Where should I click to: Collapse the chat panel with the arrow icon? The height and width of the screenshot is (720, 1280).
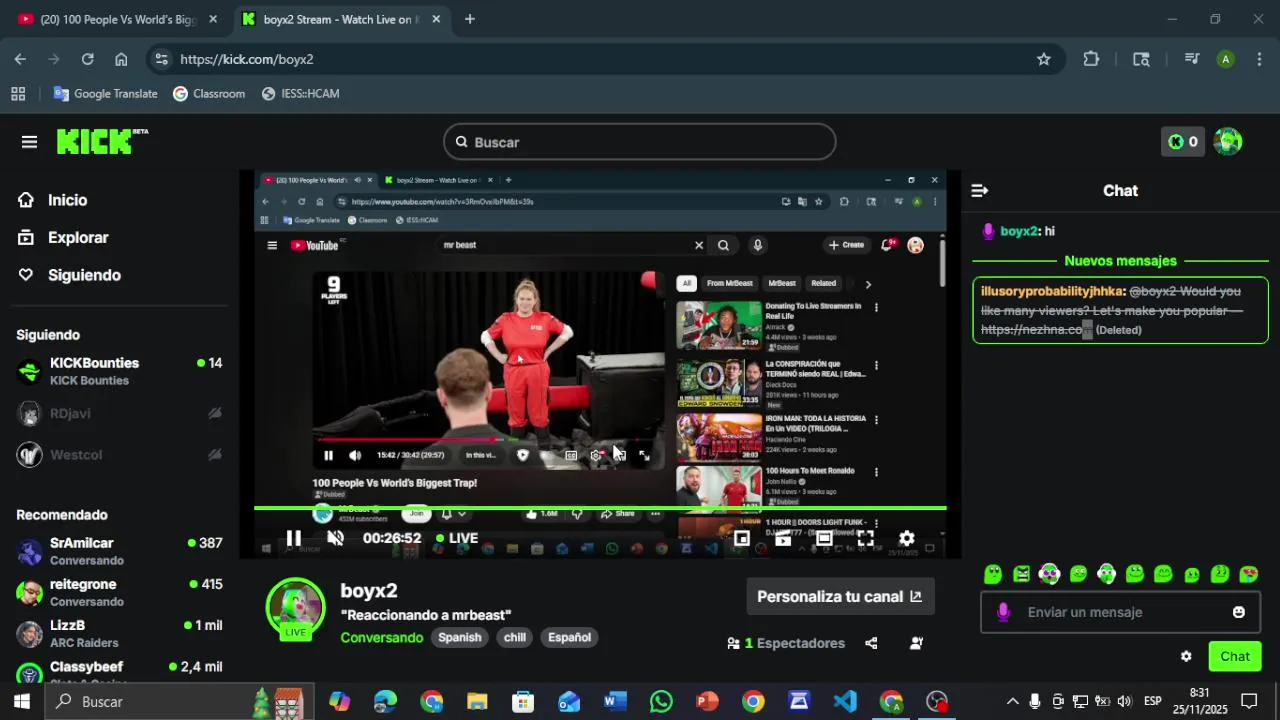coord(980,190)
